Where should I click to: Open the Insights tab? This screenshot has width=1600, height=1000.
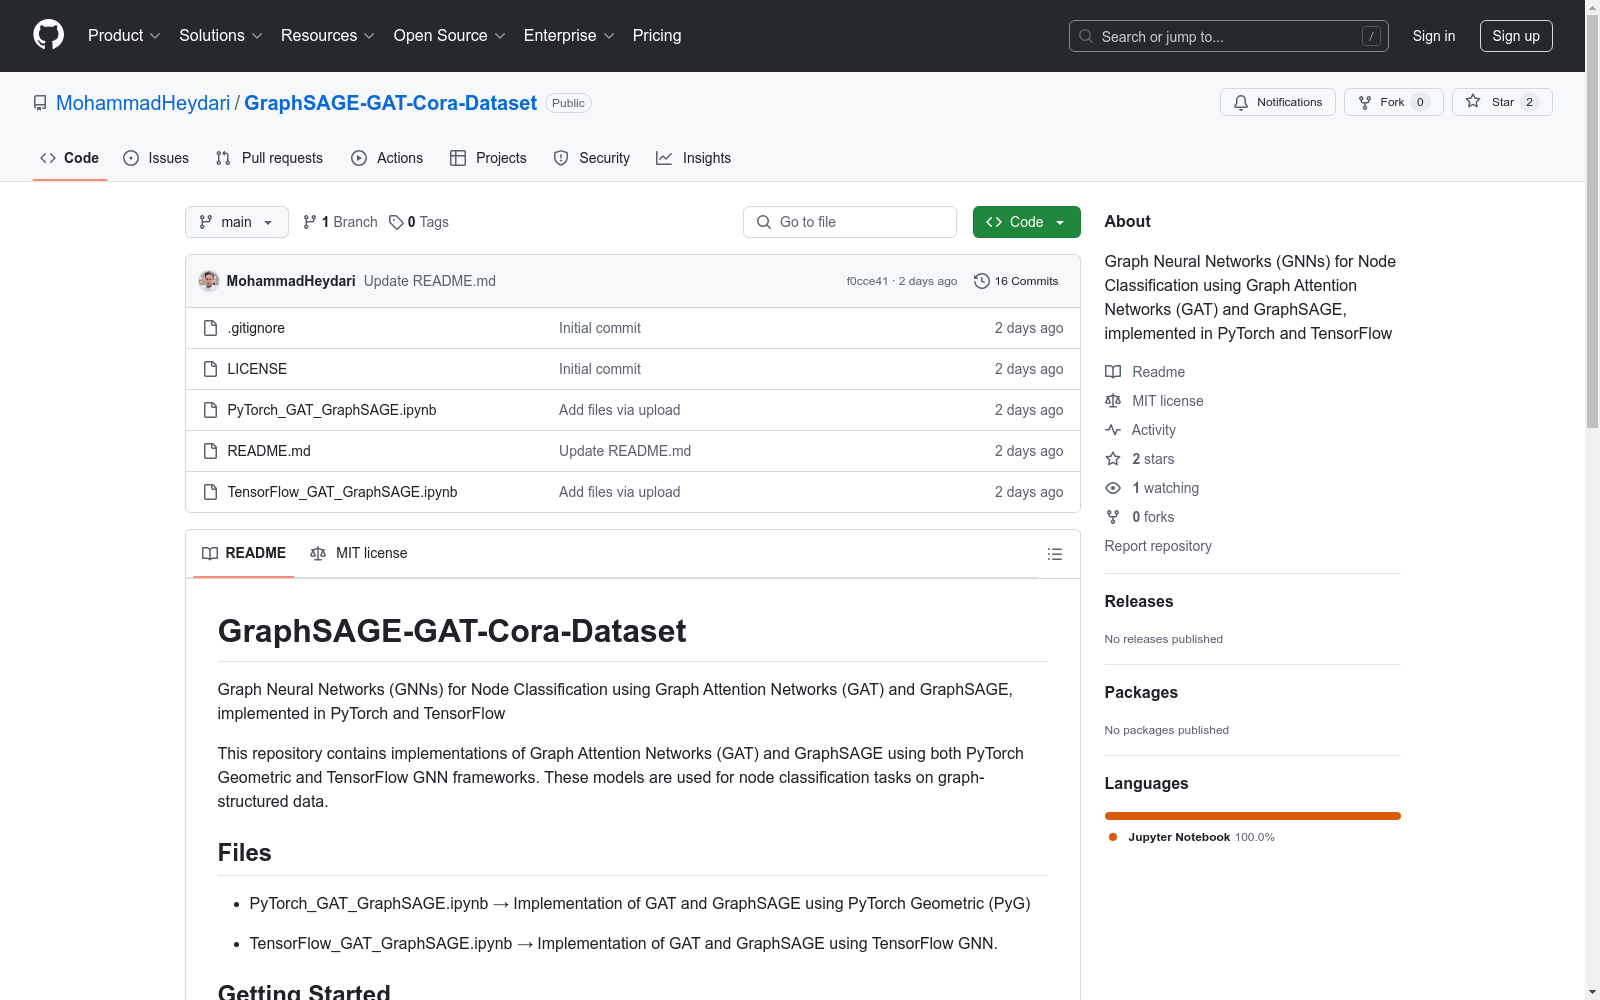[x=694, y=158]
